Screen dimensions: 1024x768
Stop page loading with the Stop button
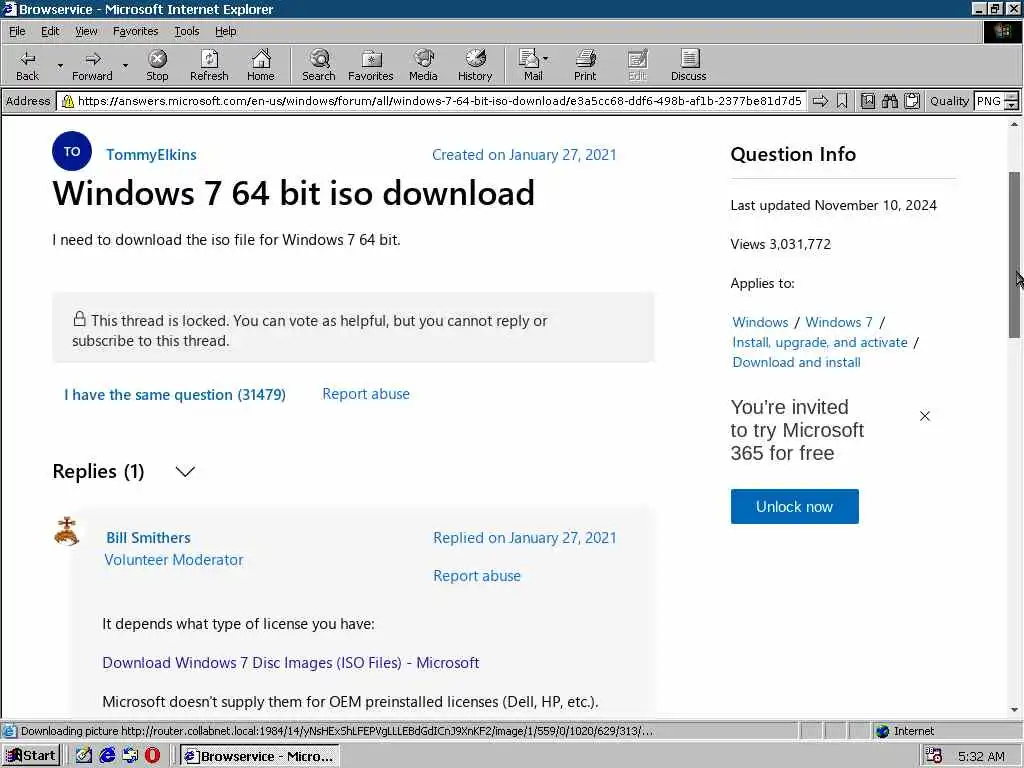click(157, 65)
